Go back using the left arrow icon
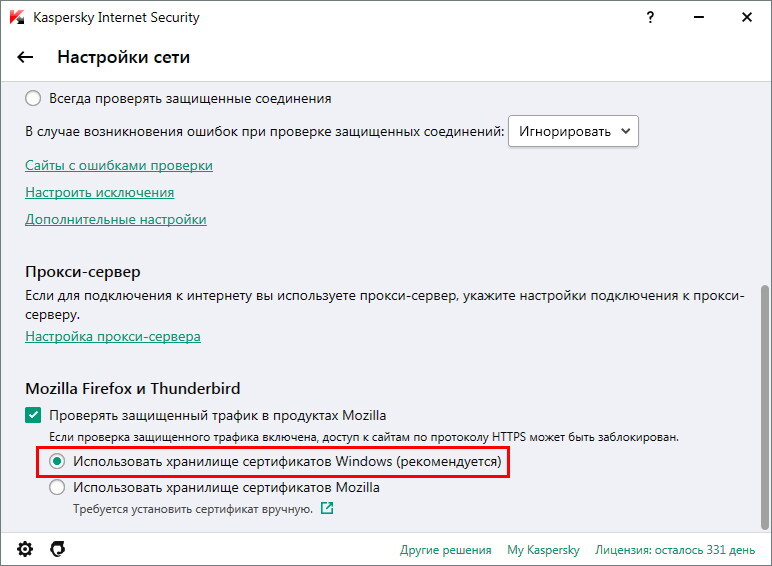The image size is (772, 566). point(25,57)
